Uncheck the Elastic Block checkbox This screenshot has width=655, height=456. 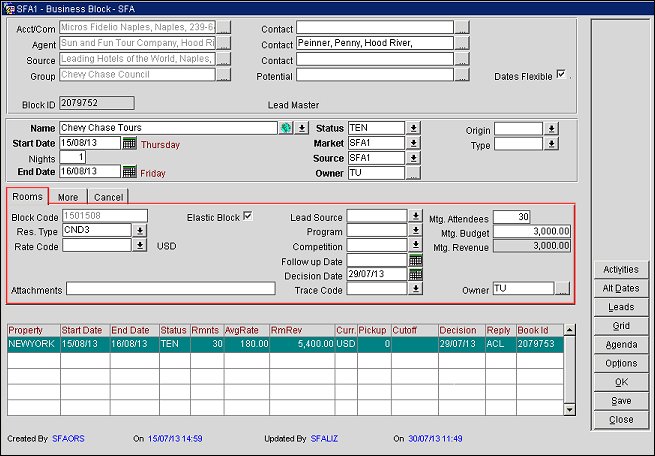pyautogui.click(x=247, y=216)
